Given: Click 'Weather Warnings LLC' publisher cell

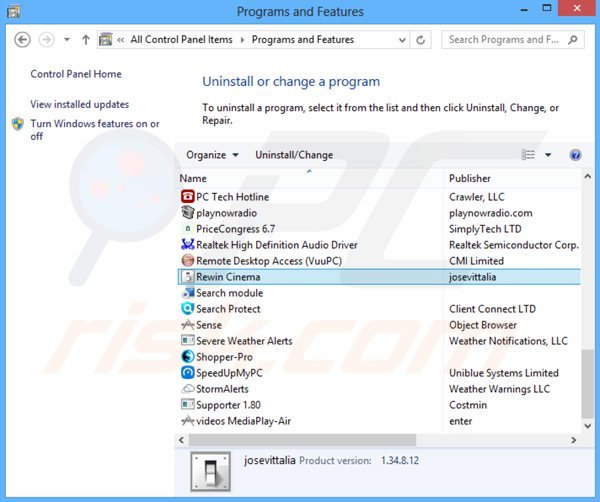Looking at the screenshot, I should click(x=499, y=389).
